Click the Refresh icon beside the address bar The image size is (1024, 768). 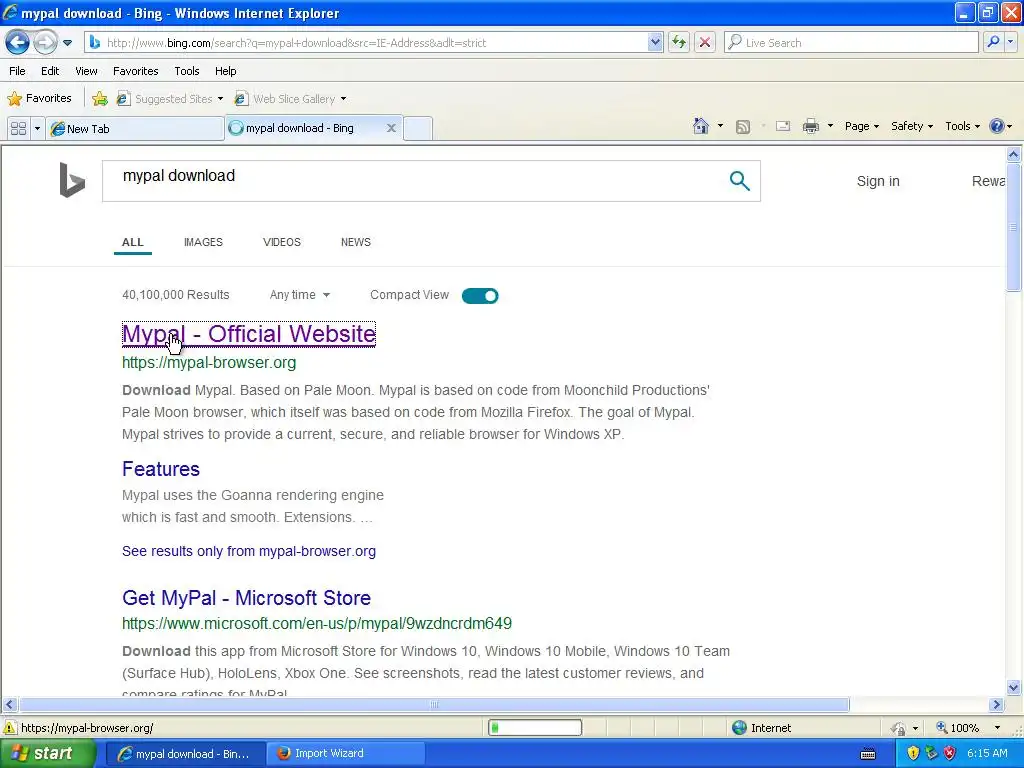679,42
